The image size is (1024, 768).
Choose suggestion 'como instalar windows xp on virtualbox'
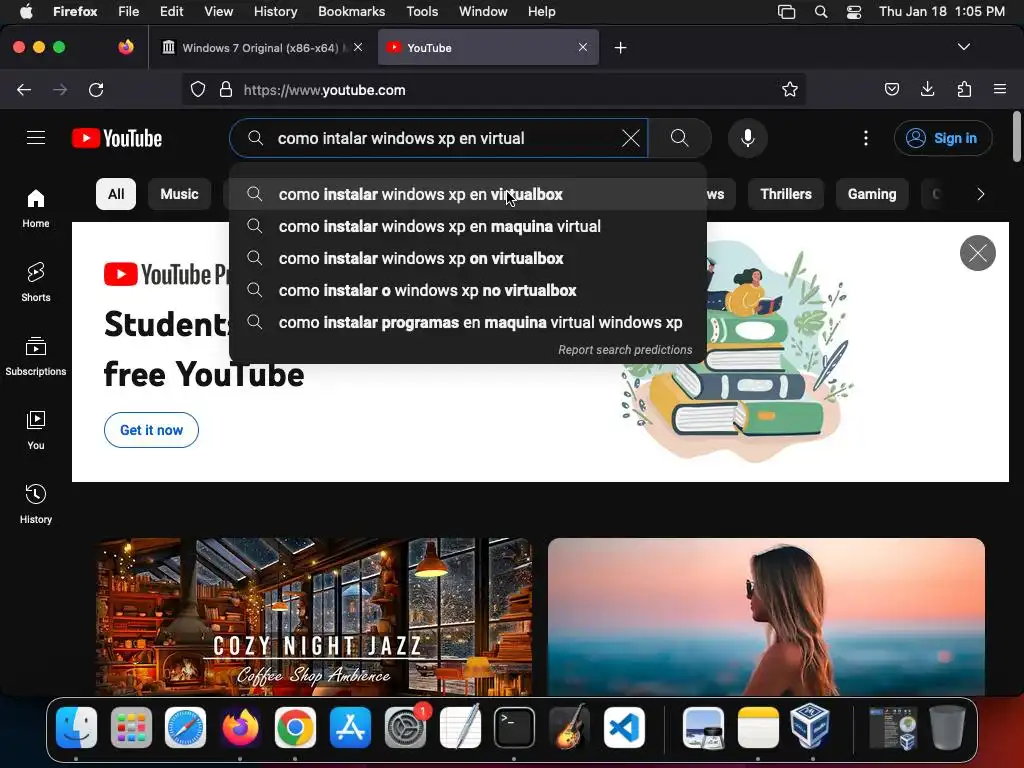(x=468, y=259)
